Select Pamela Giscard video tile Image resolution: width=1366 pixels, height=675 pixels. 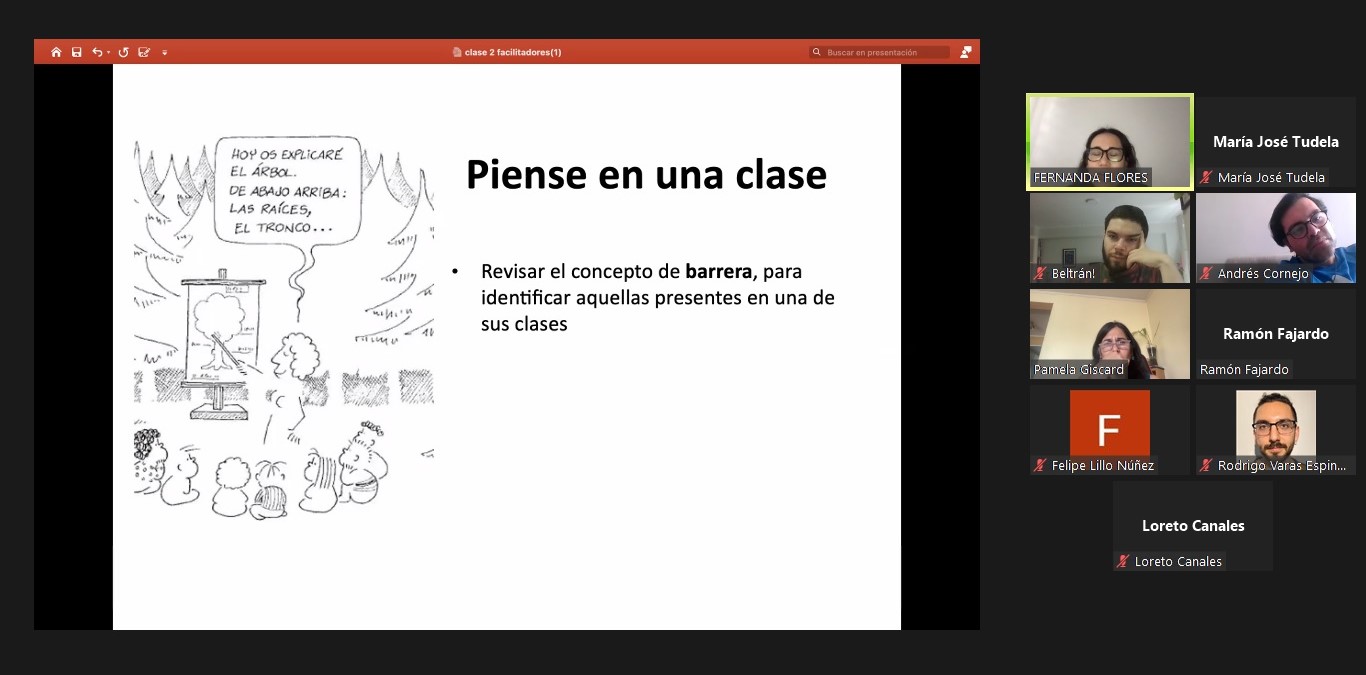click(x=1110, y=333)
